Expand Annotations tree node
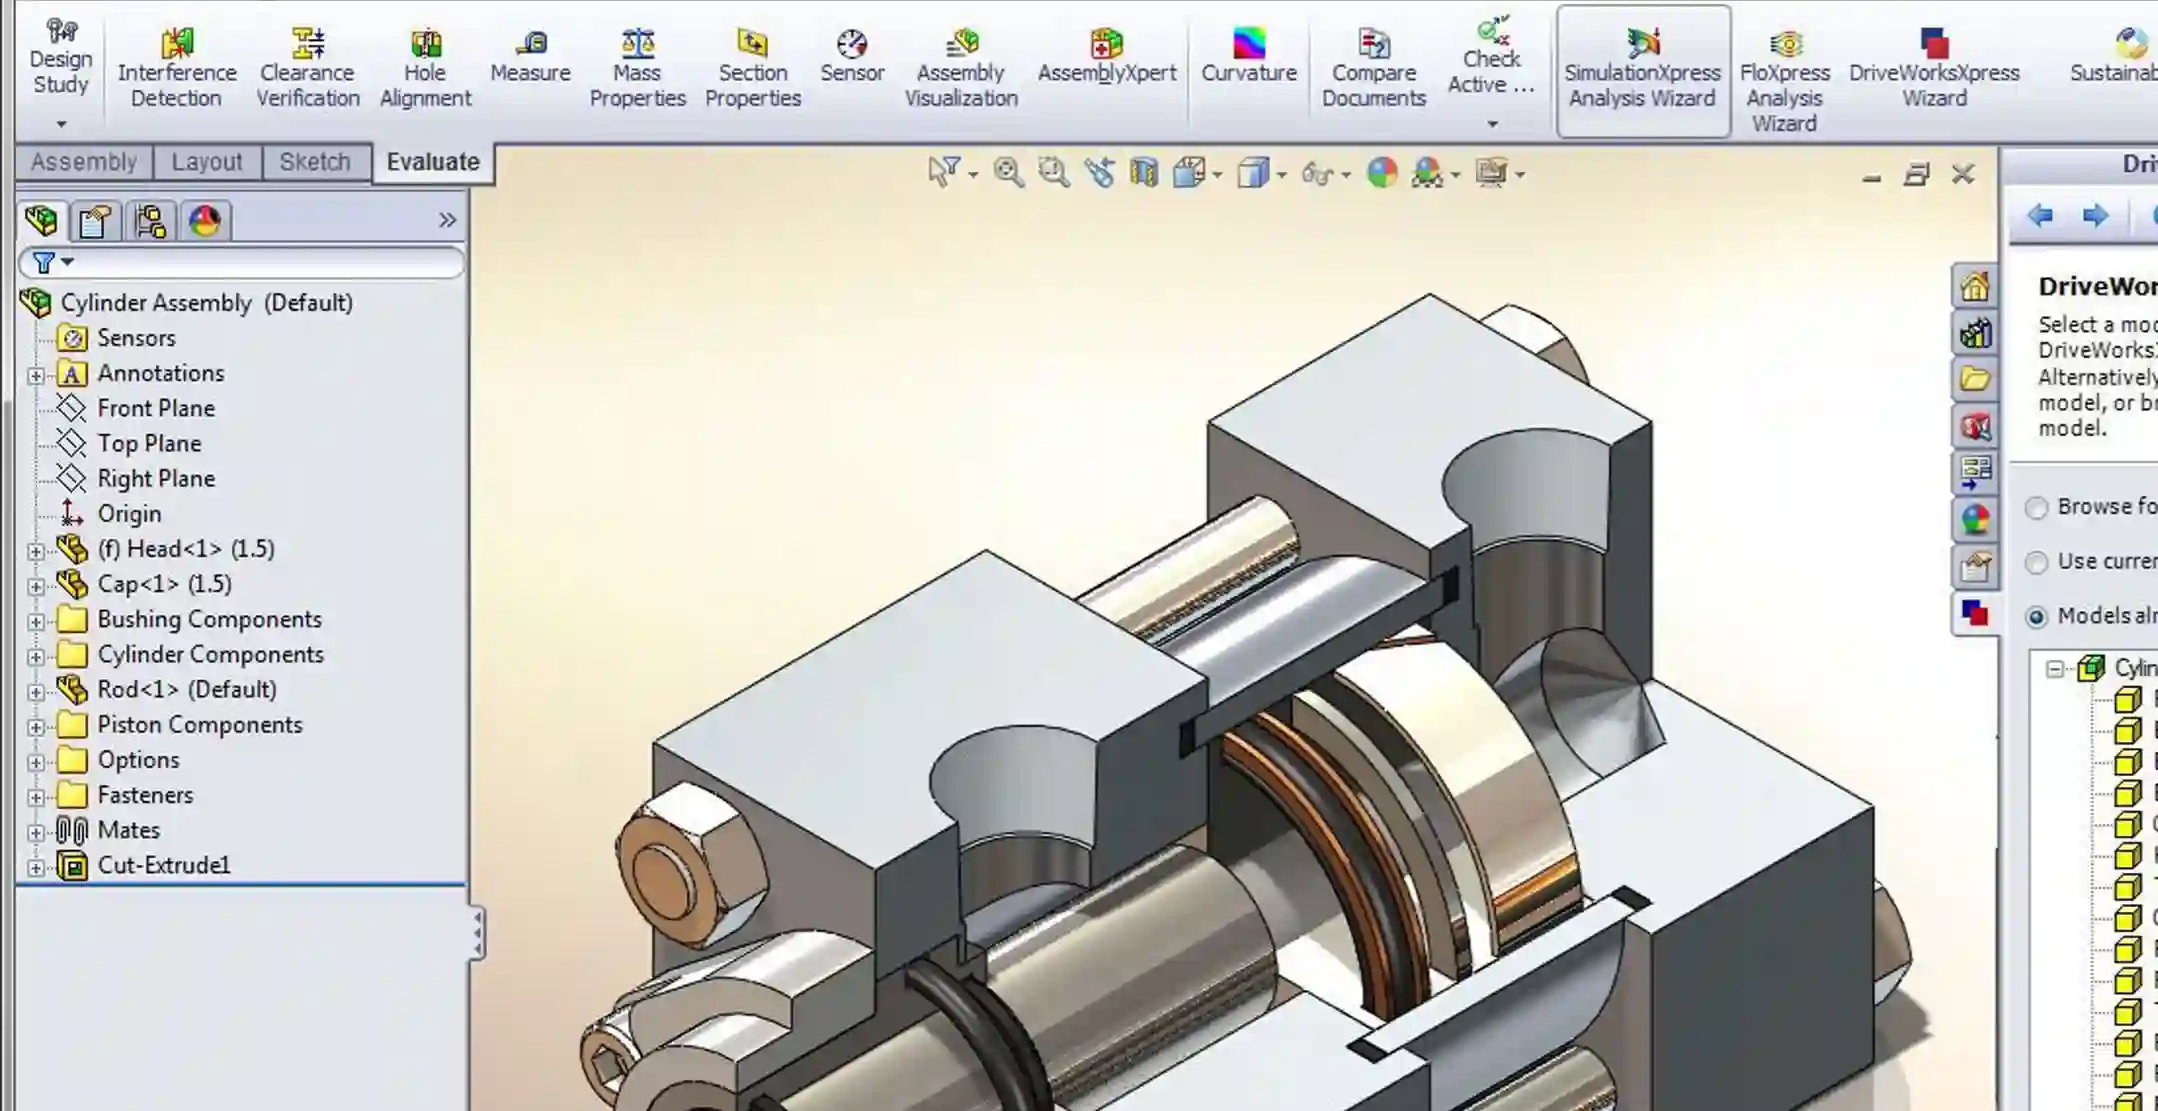The width and height of the screenshot is (2158, 1111). pos(36,375)
